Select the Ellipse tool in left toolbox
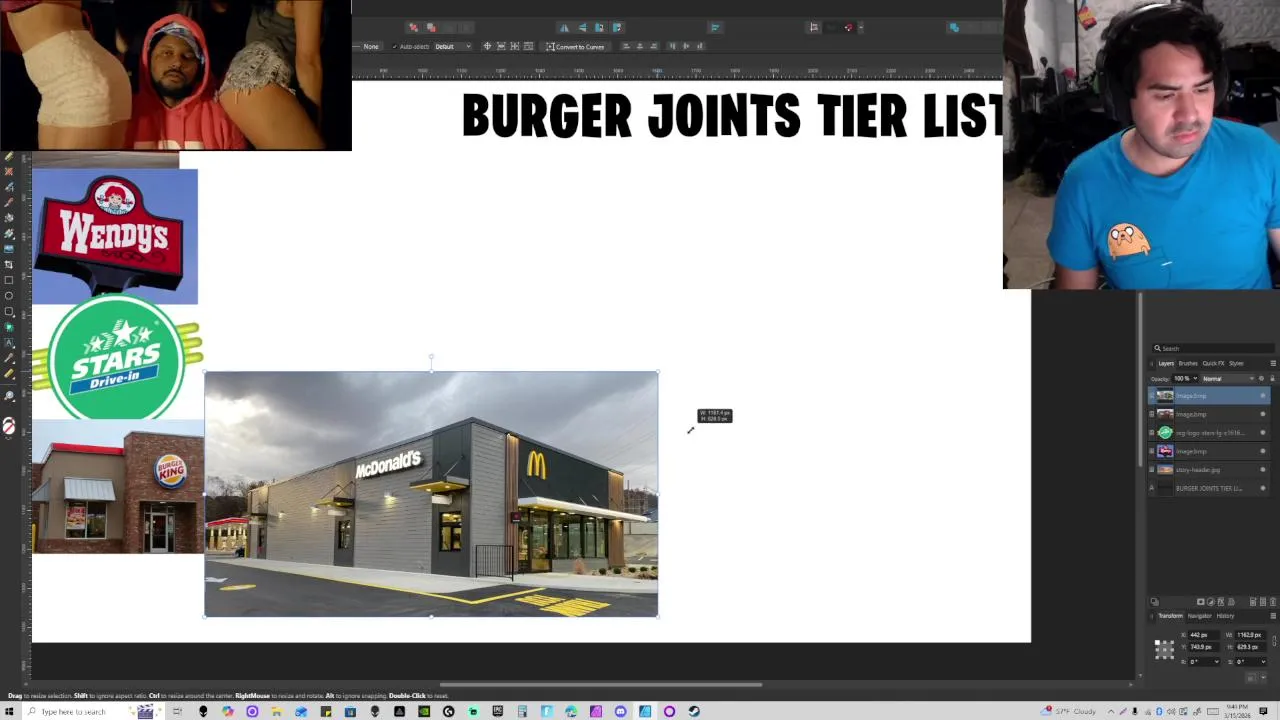 (x=9, y=296)
